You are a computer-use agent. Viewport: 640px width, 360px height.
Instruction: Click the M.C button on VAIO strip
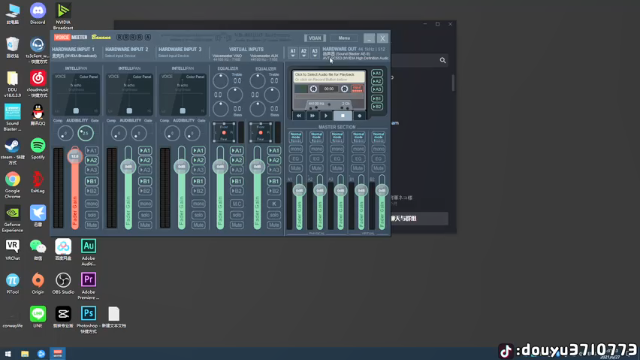point(237,203)
